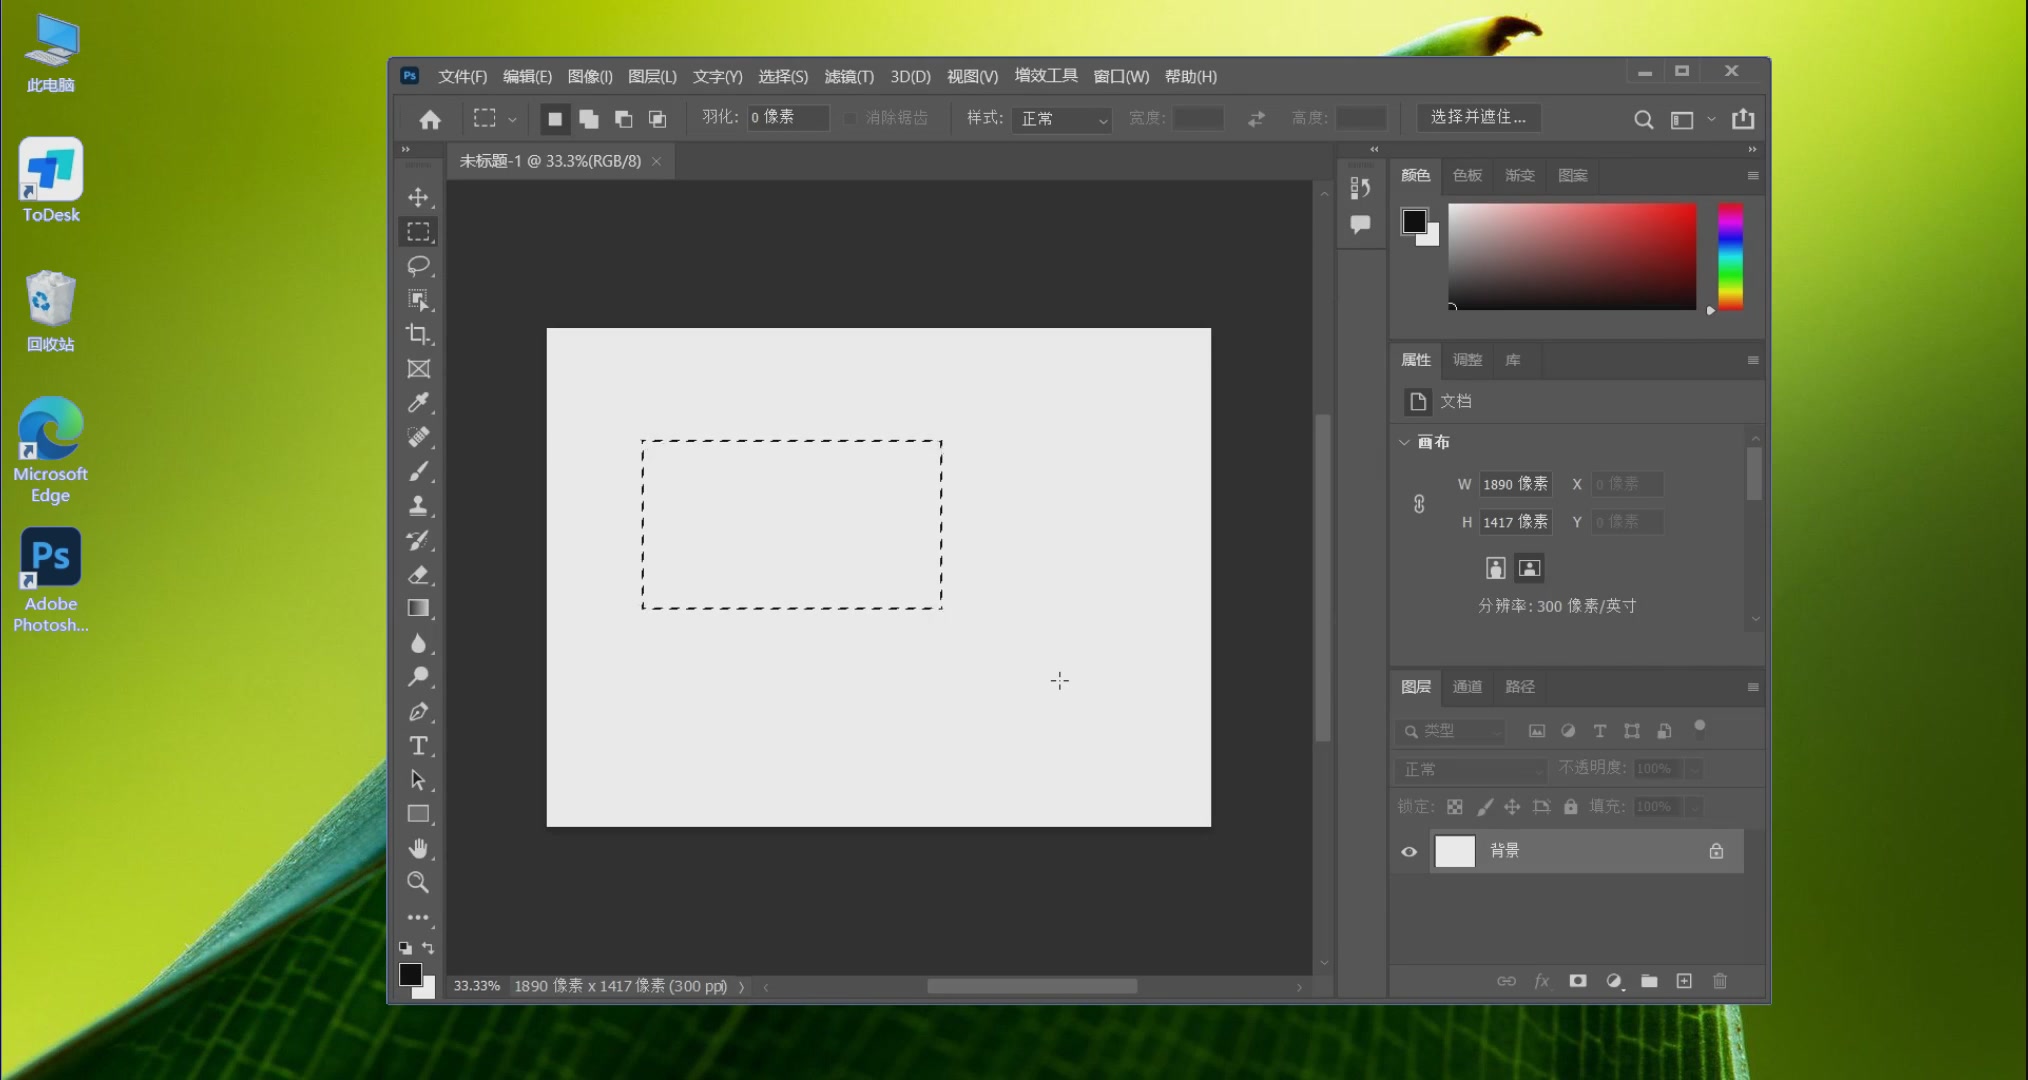Set canvas orientation to landscape
Viewport: 2028px width, 1080px height.
click(1529, 568)
